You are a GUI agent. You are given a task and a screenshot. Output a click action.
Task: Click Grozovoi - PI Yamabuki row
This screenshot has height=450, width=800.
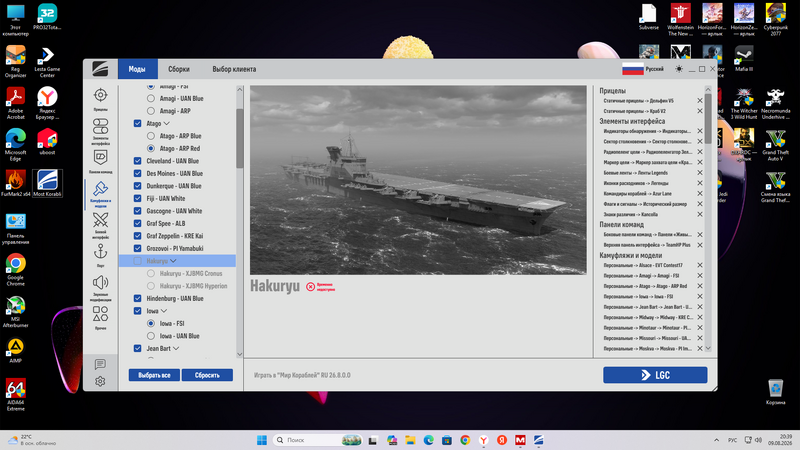177,248
